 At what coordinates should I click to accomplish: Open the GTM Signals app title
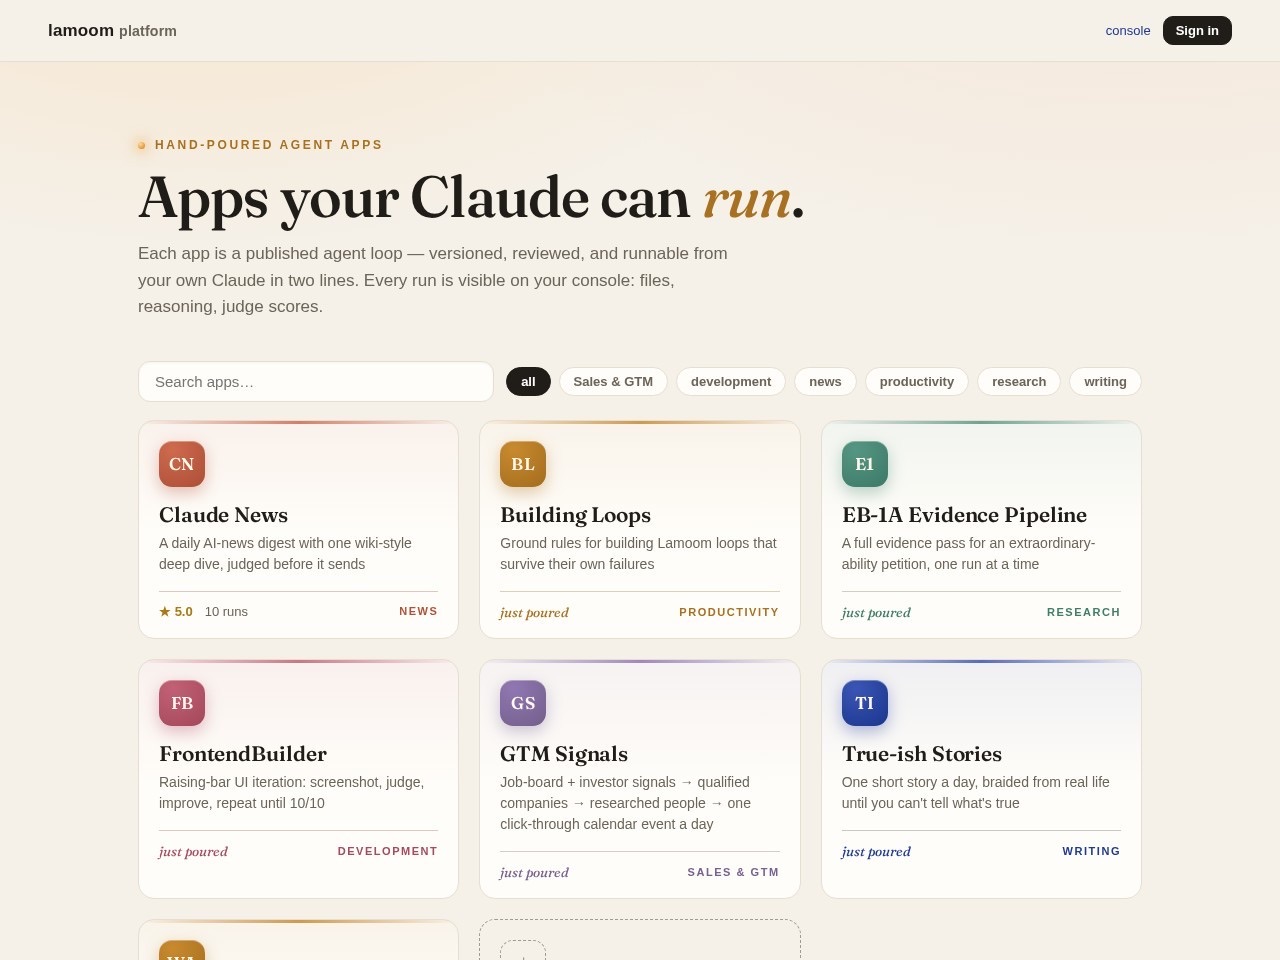(x=564, y=754)
